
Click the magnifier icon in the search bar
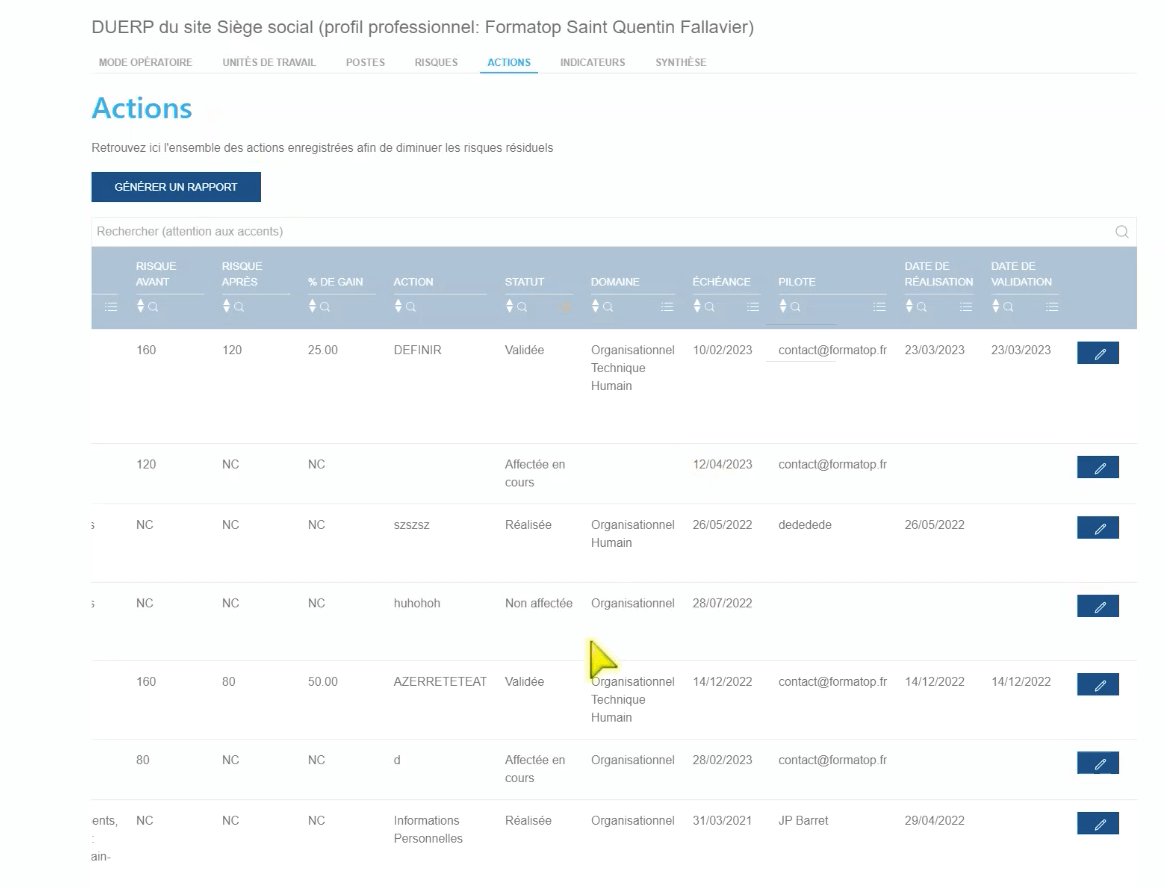tap(1122, 232)
